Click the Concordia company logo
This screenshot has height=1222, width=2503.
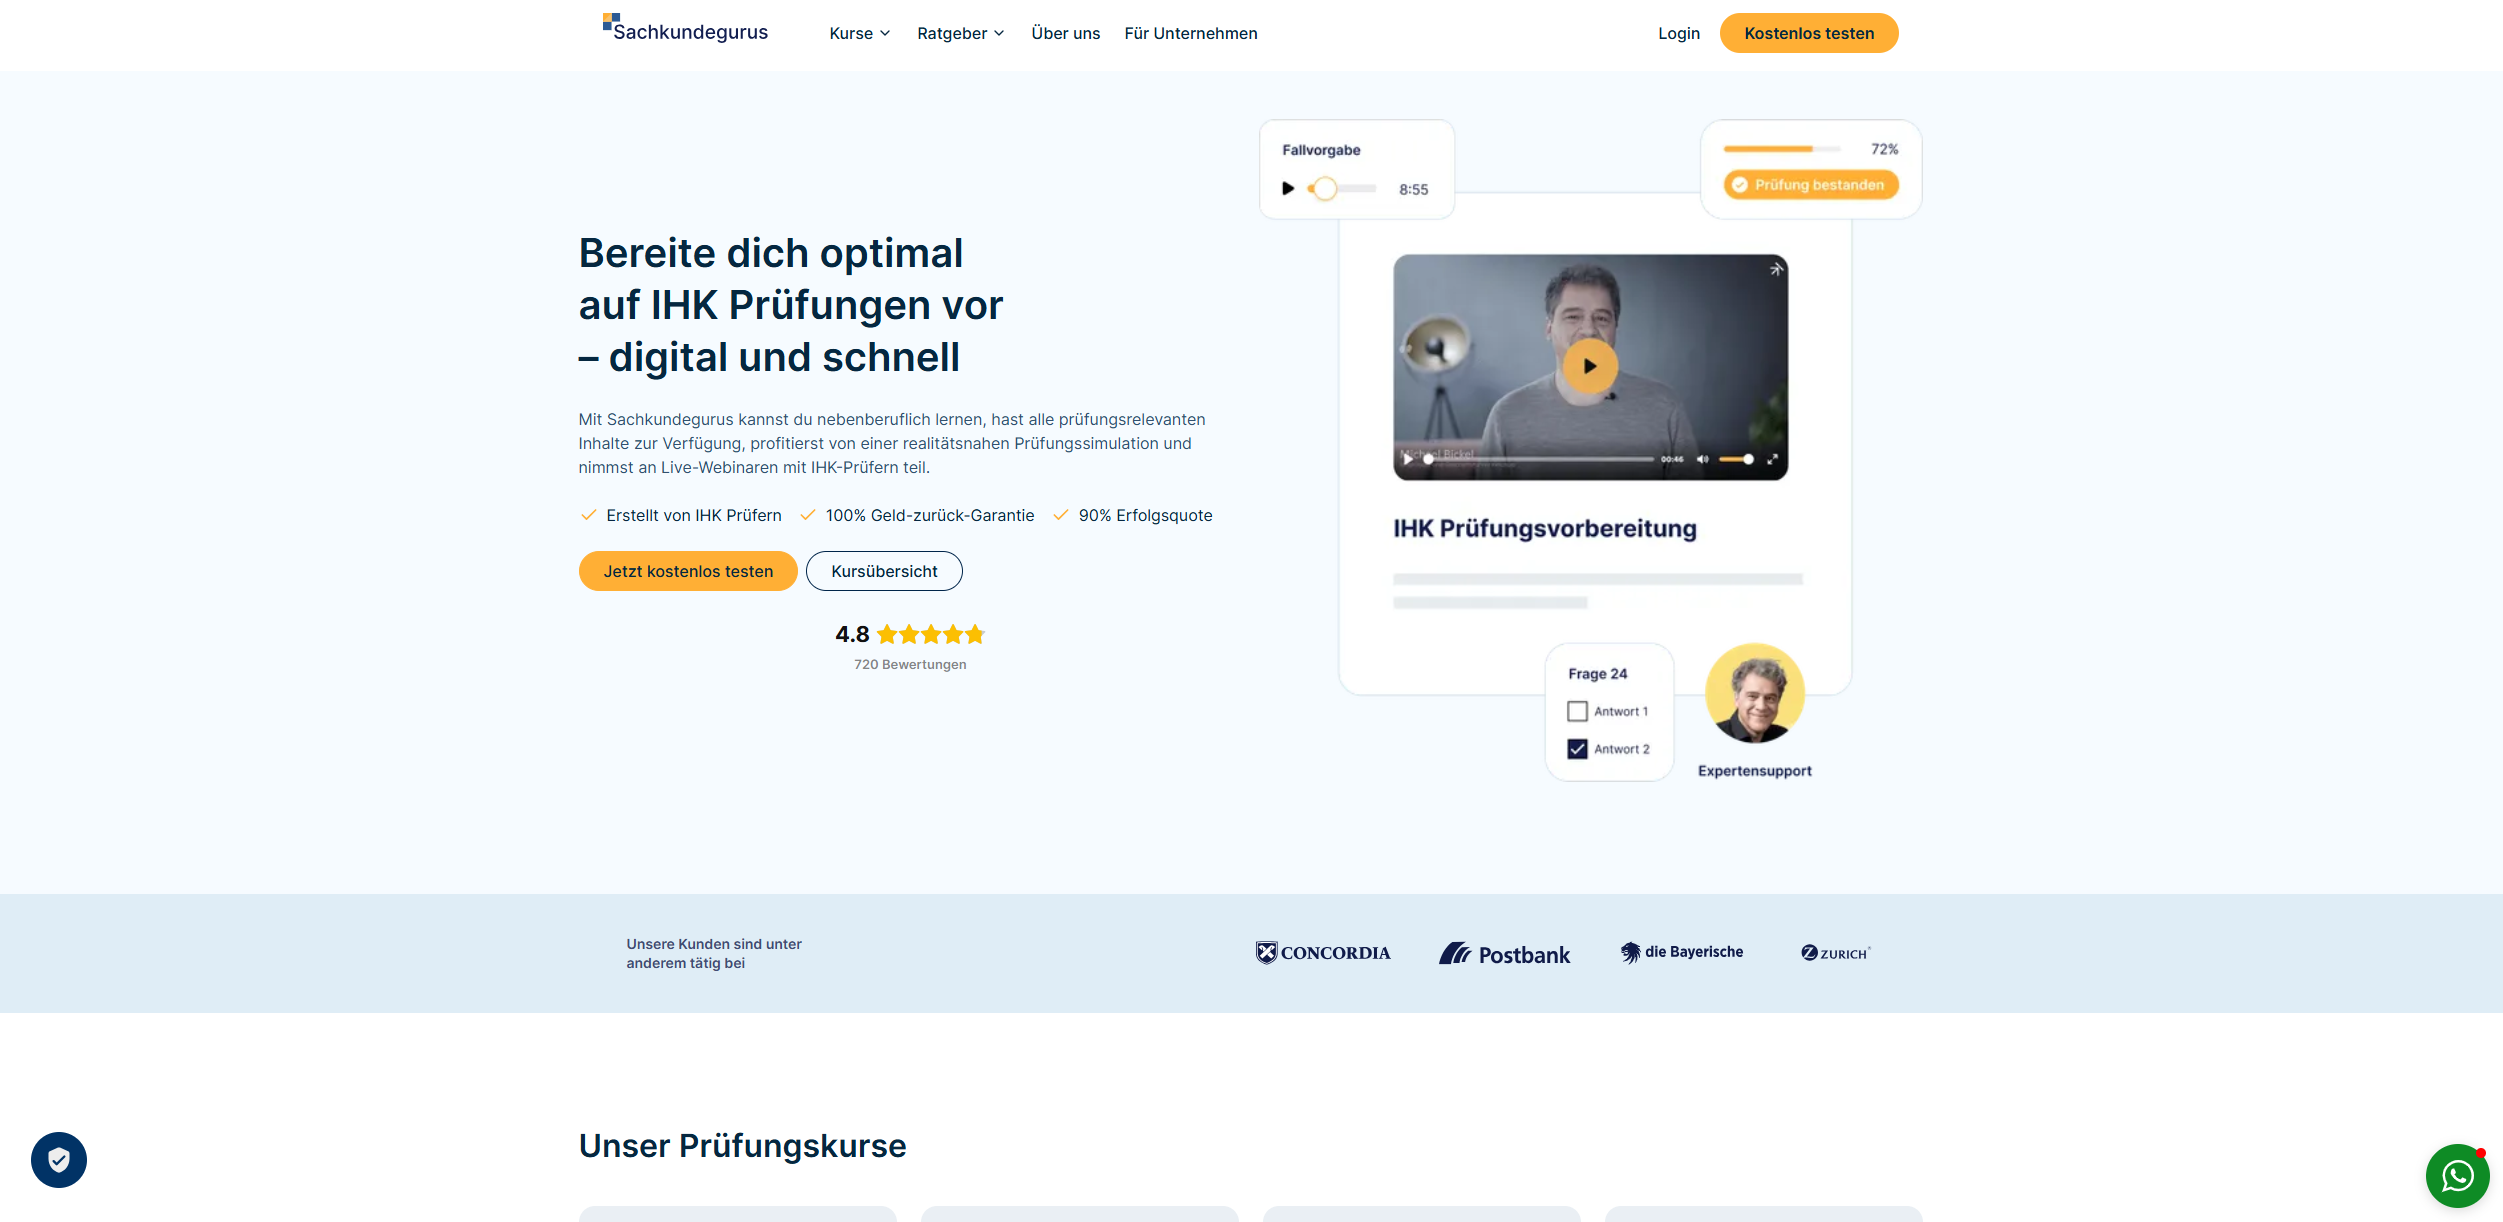click(1322, 952)
